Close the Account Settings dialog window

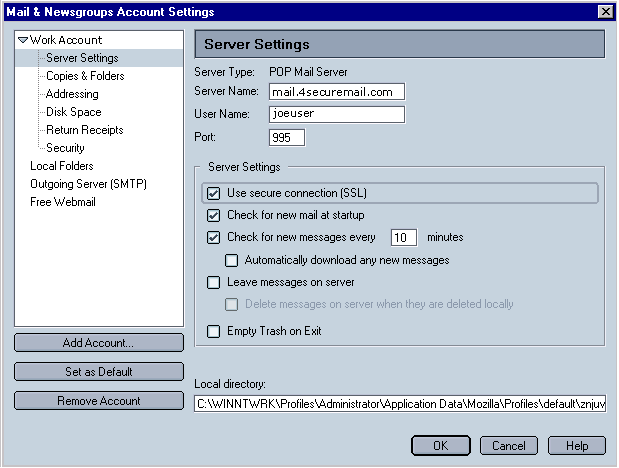pyautogui.click(x=605, y=11)
